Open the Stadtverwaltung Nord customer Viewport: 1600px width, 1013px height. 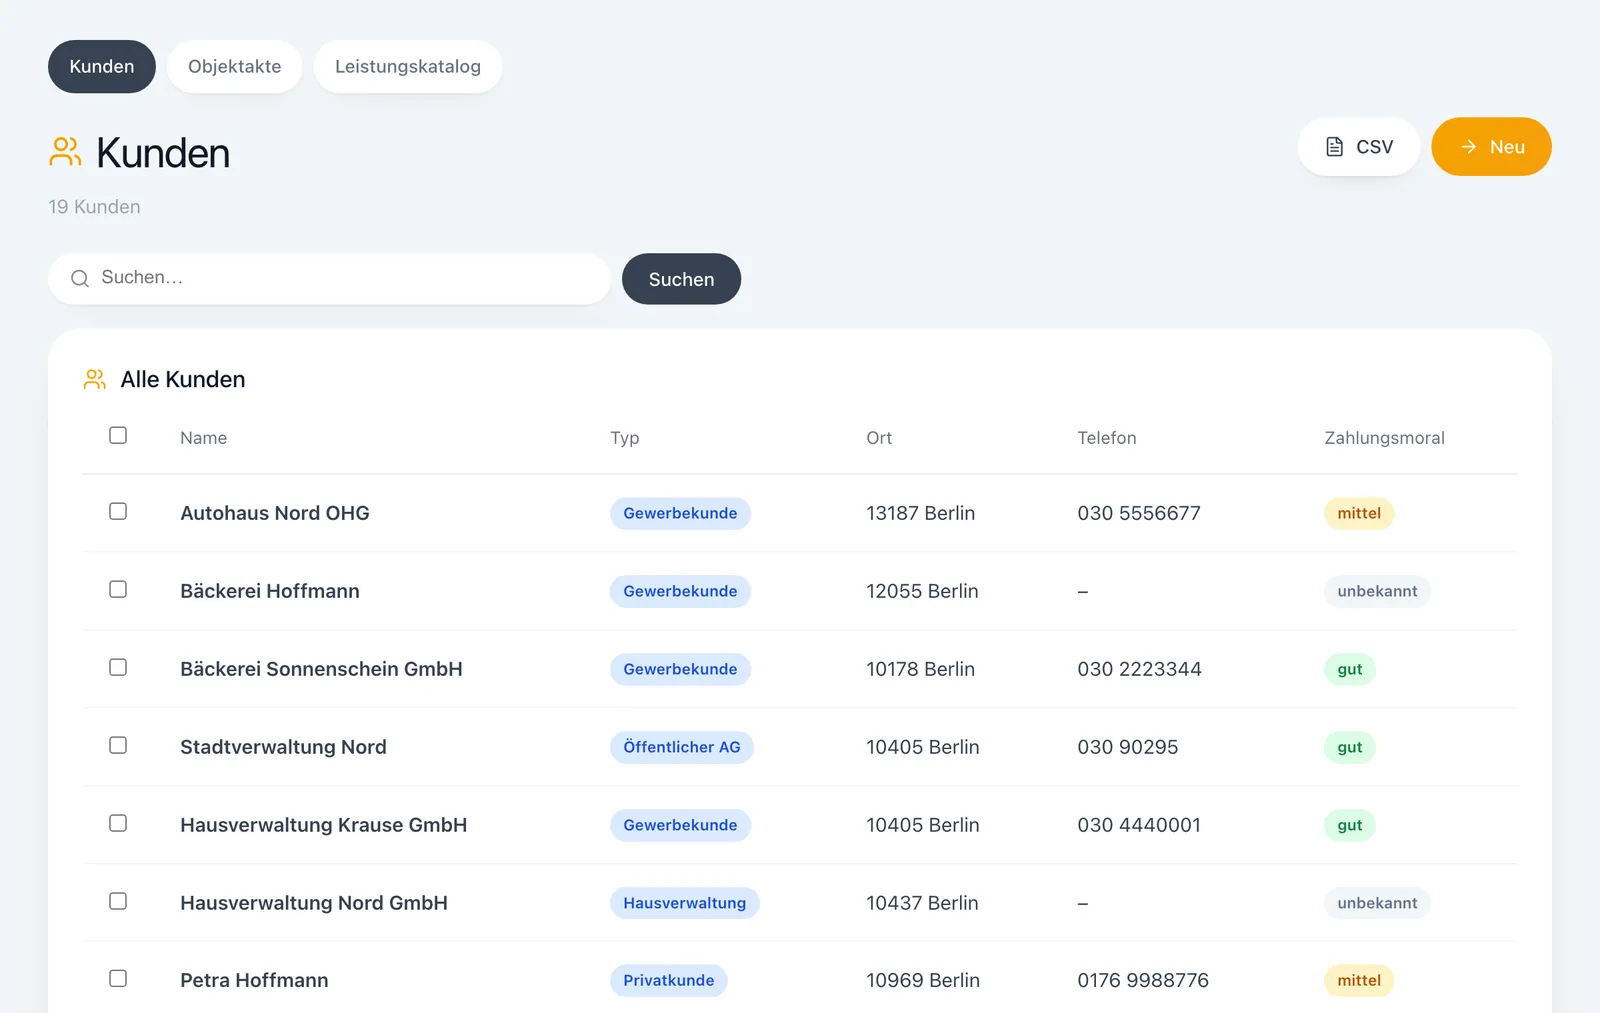(283, 747)
